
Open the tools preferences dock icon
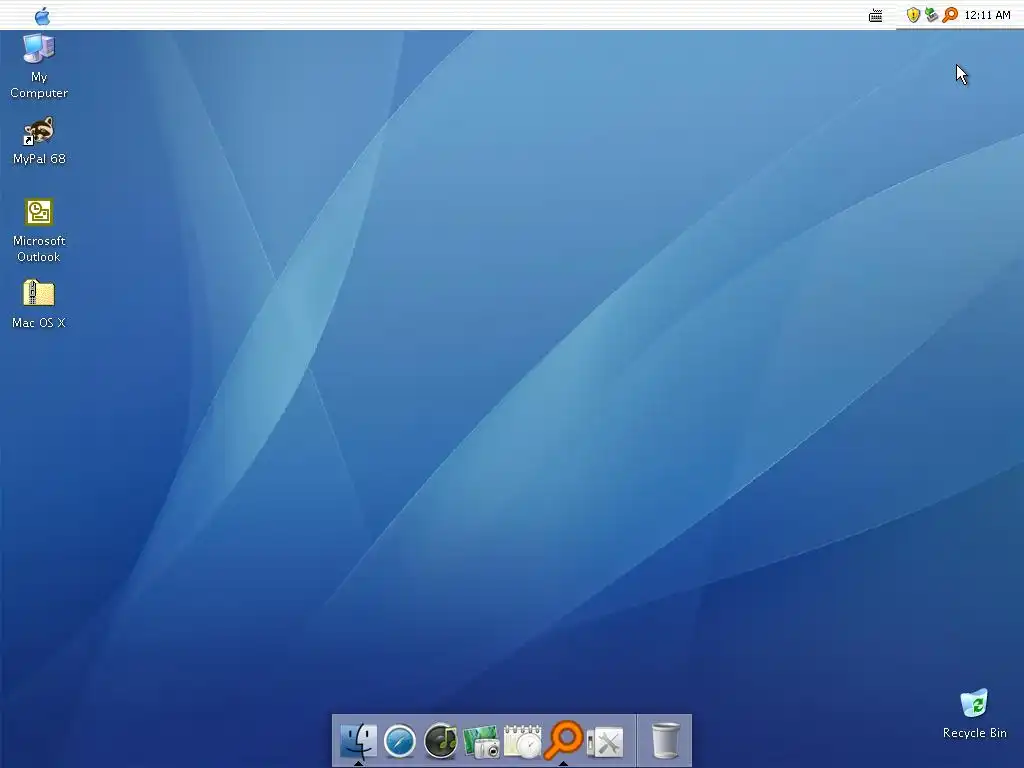(x=605, y=743)
